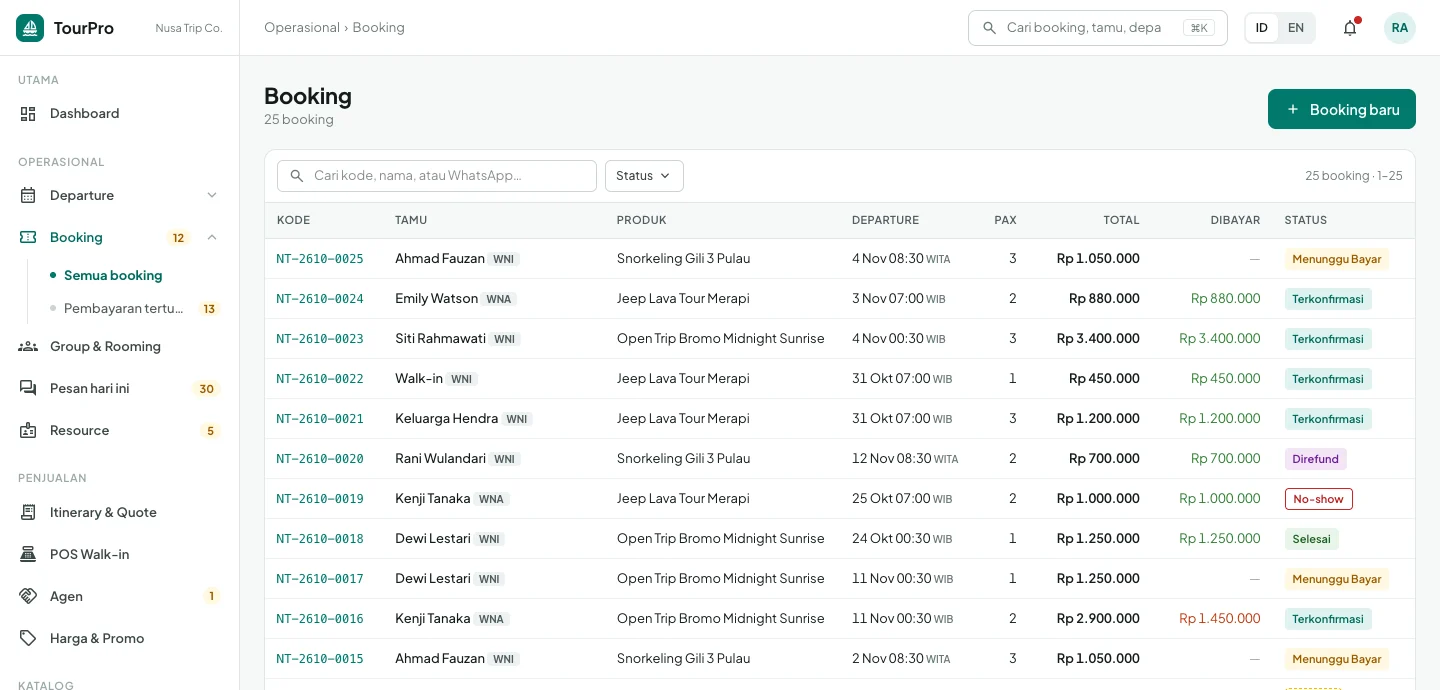Click the 25 booking · 1–25 pagination text
1440x690 pixels.
(x=1353, y=176)
